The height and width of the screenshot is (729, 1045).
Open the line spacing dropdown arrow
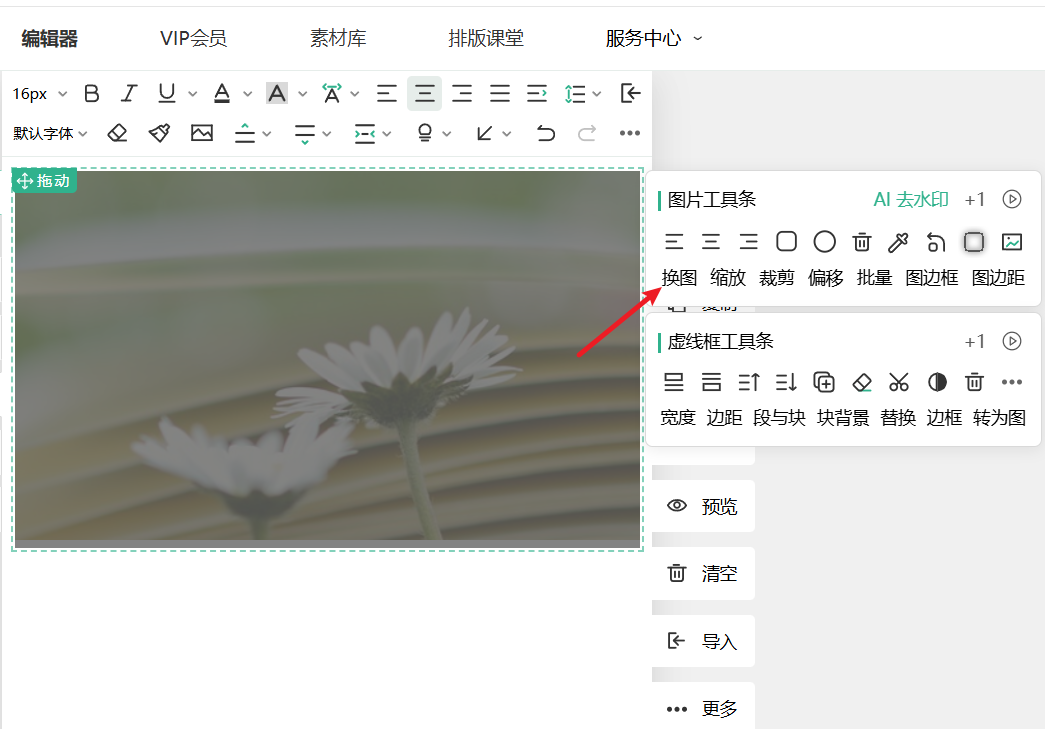(597, 94)
